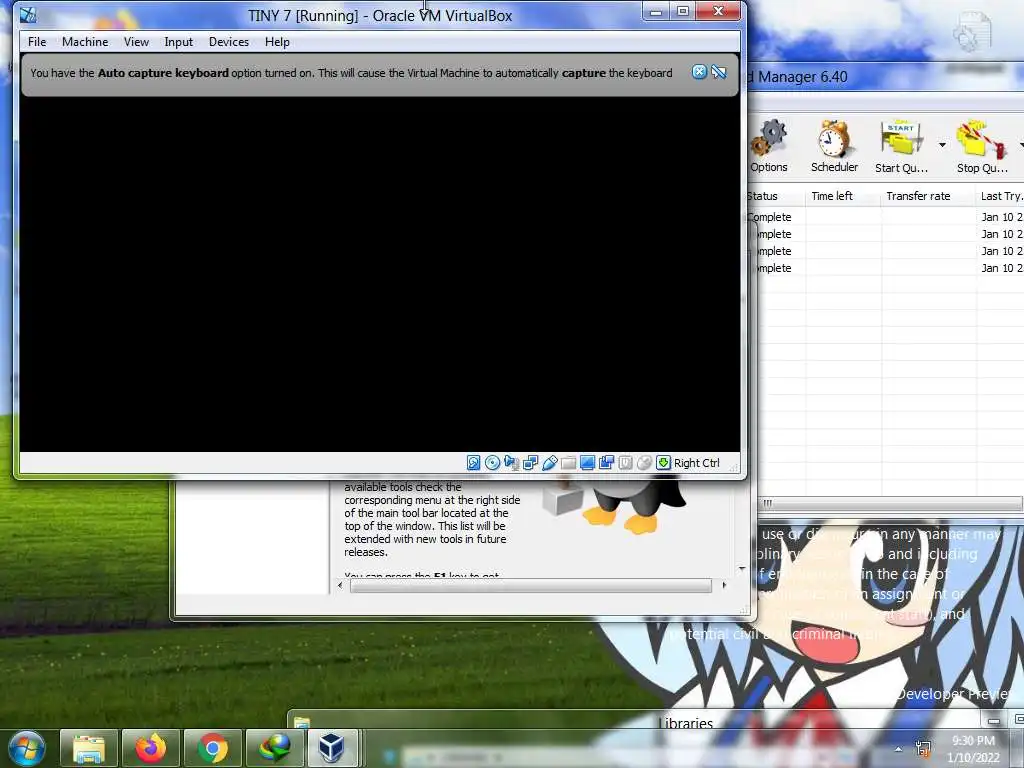Click Stop Queue in Download Manager
This screenshot has height=768, width=1024.
(x=982, y=146)
